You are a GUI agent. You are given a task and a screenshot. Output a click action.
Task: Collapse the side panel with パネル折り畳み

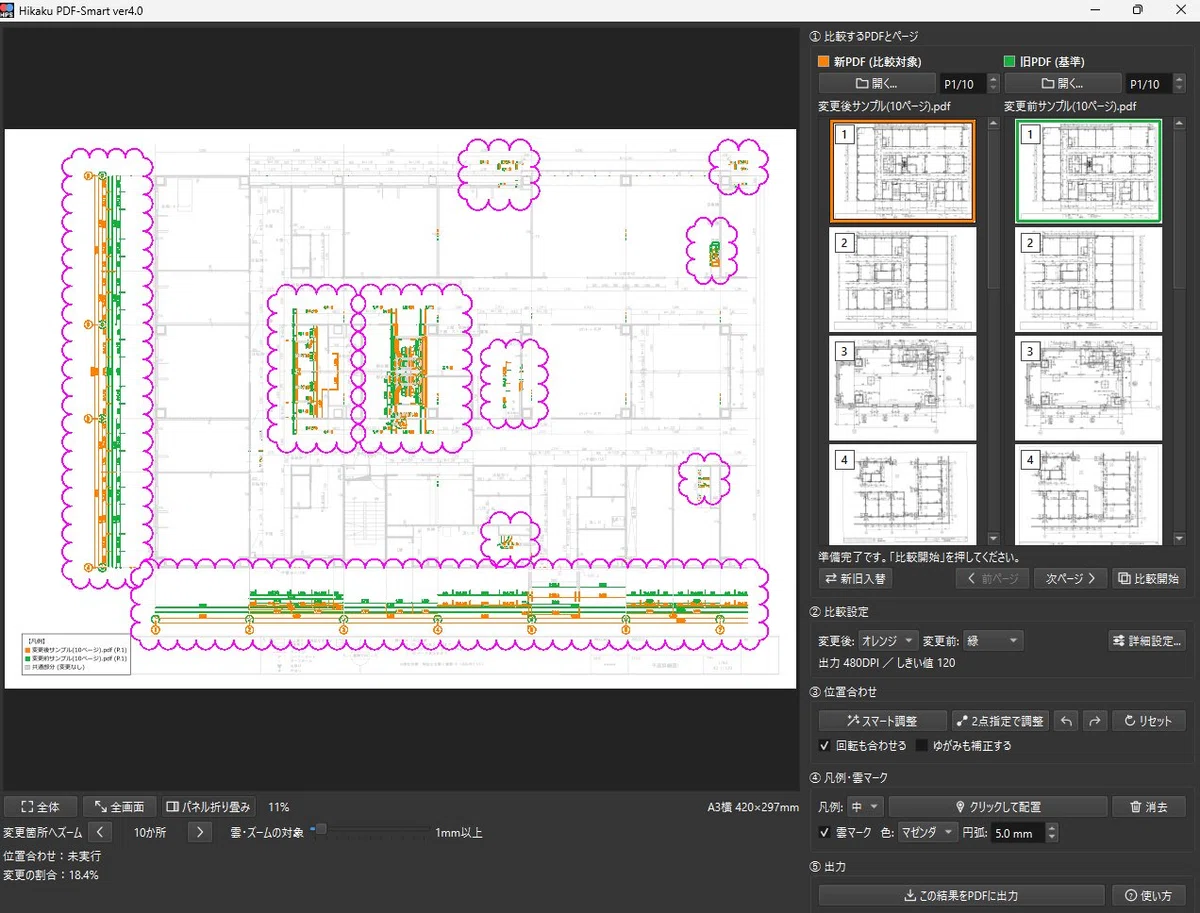pyautogui.click(x=209, y=807)
